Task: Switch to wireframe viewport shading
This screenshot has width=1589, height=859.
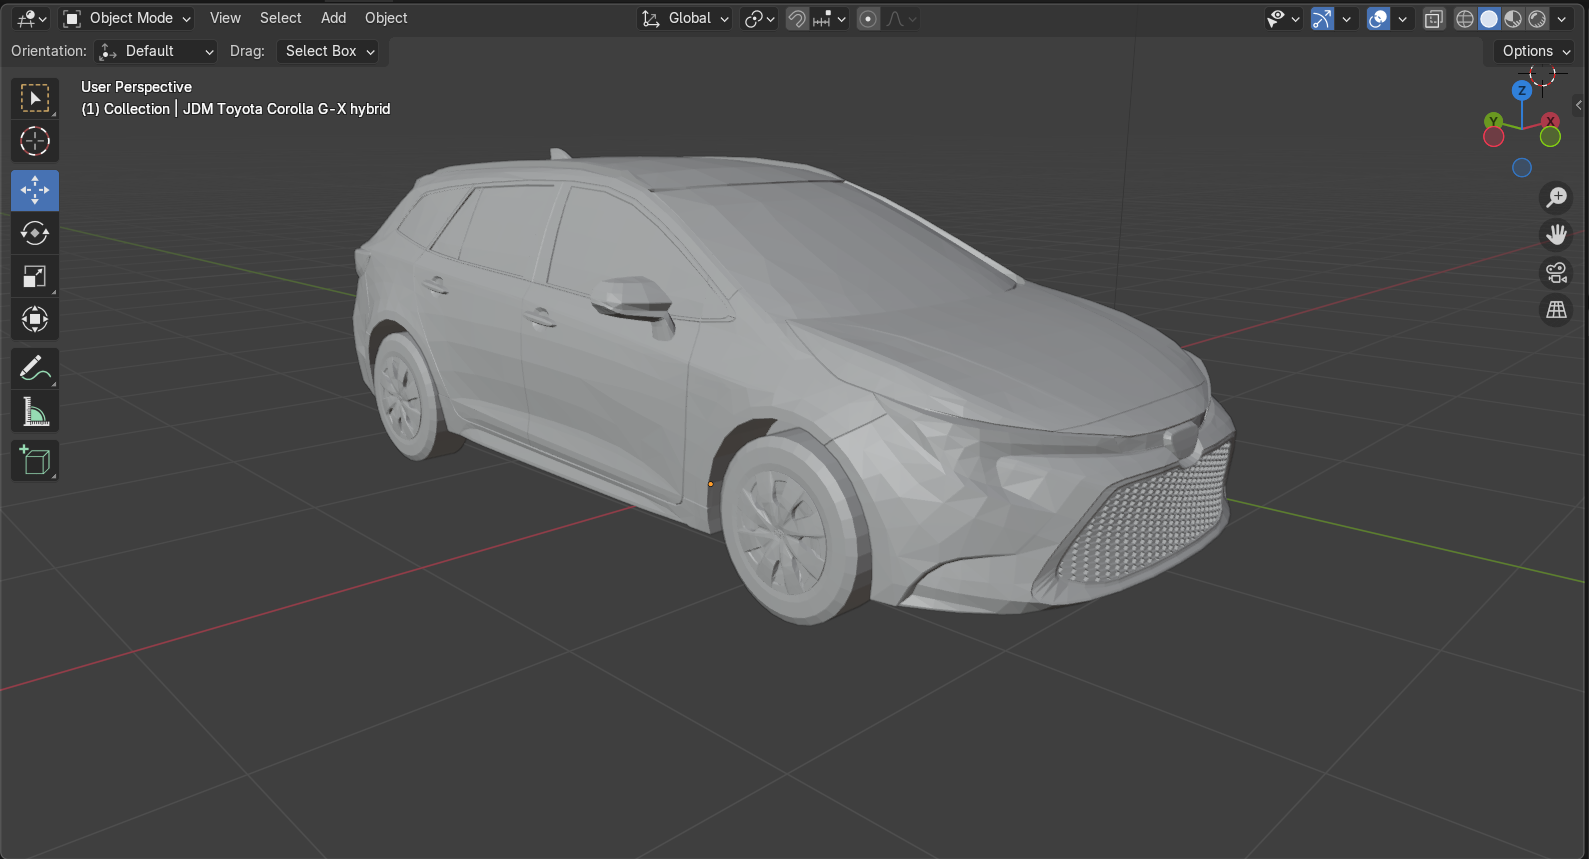Action: coord(1465,18)
